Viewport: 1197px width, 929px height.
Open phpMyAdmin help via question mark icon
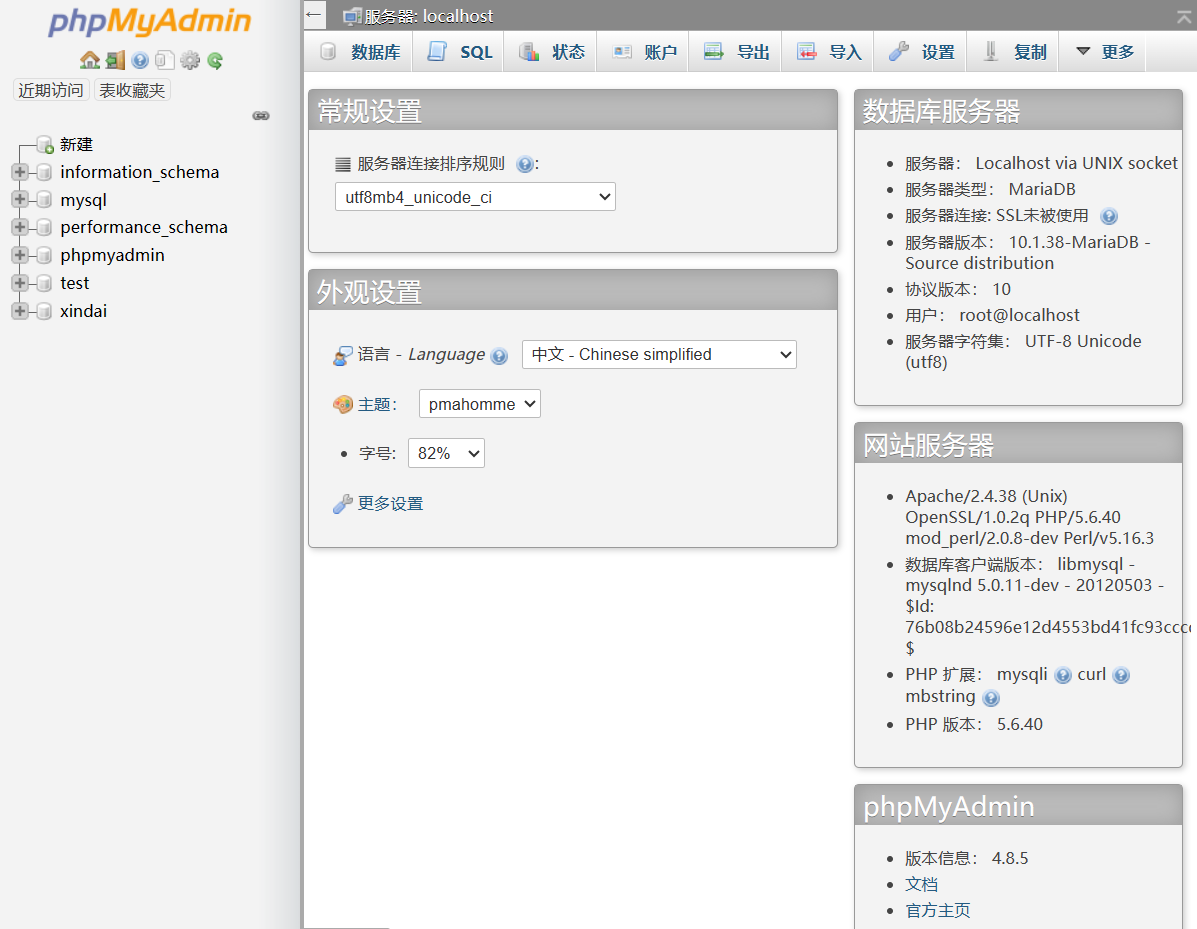tap(139, 60)
